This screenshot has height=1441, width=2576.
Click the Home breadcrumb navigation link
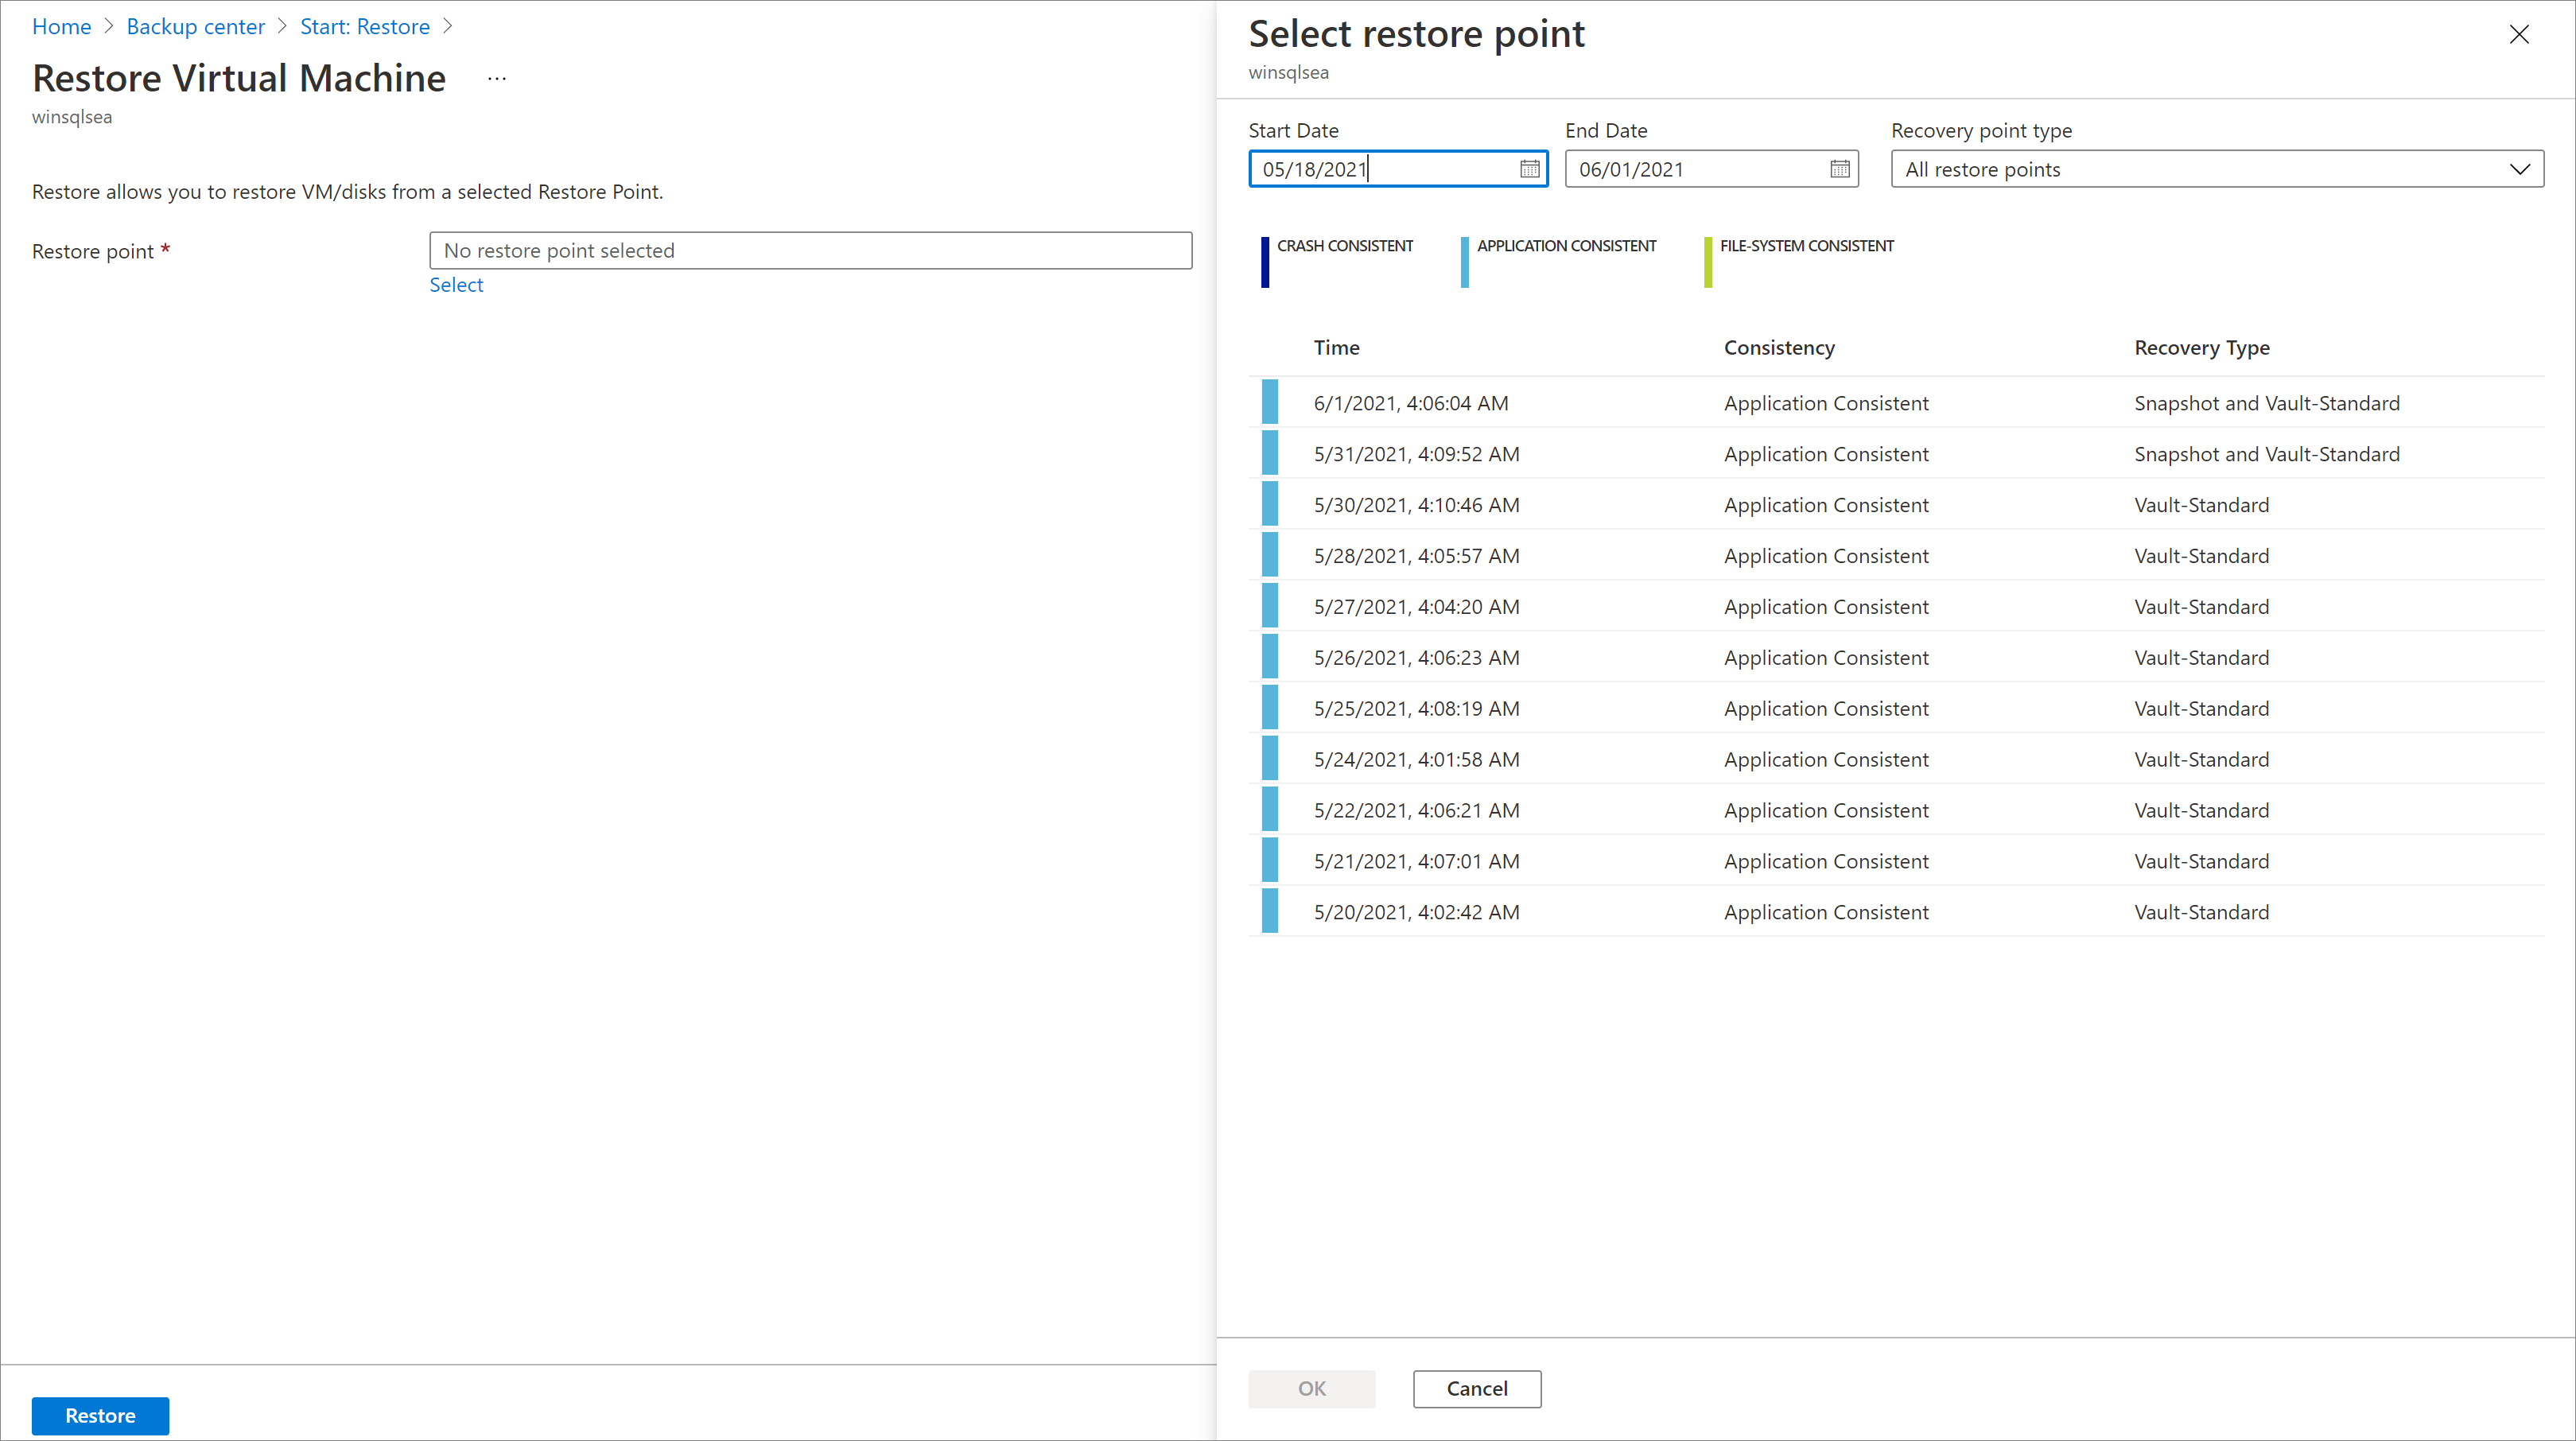60,25
